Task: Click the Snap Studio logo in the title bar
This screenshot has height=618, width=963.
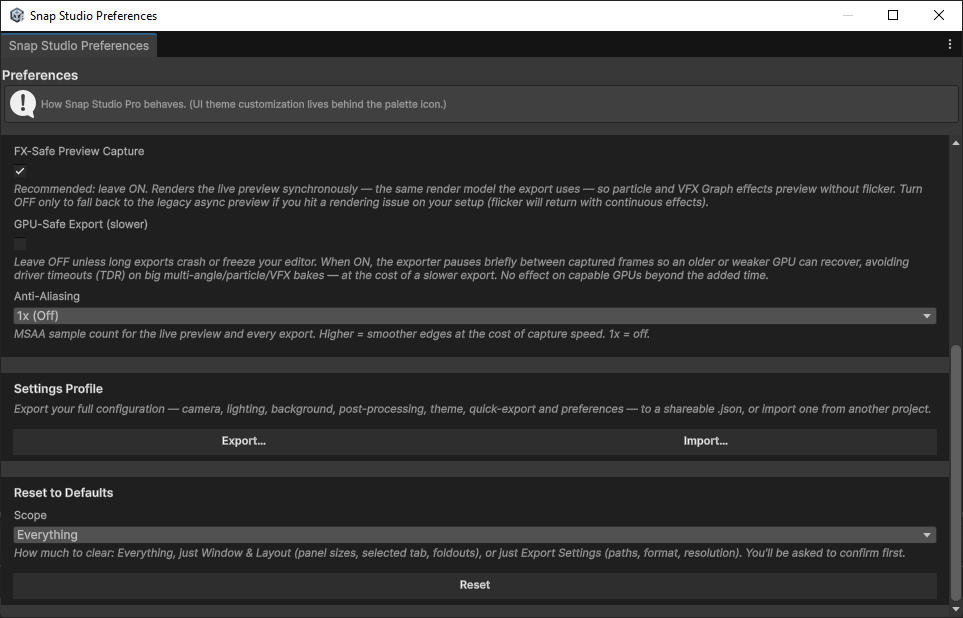Action: click(x=17, y=15)
